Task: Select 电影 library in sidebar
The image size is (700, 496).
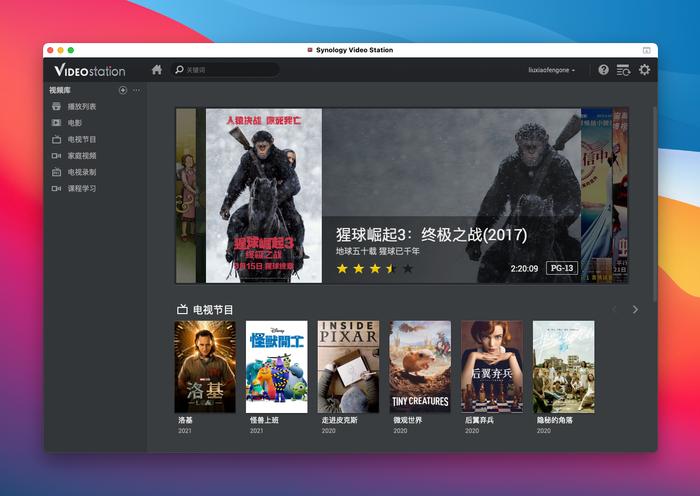Action: point(75,123)
